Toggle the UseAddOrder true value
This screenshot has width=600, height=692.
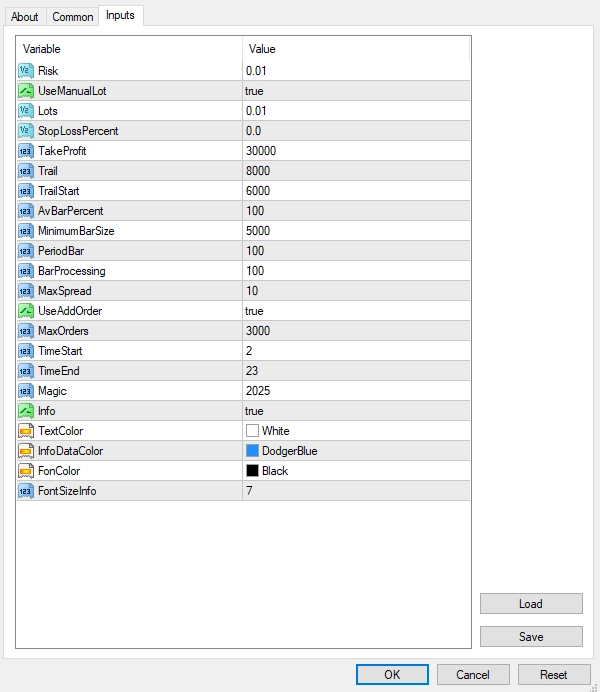[x=355, y=311]
